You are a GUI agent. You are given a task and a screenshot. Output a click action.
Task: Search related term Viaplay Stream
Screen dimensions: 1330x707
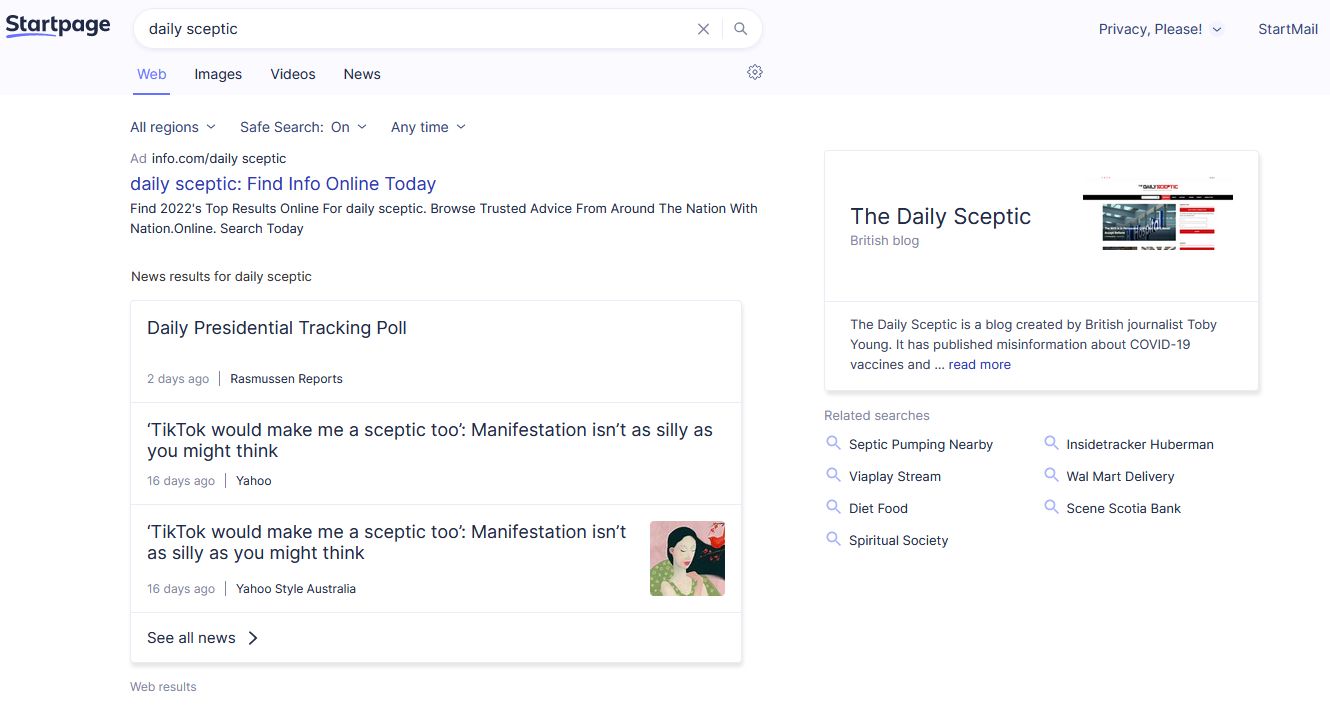(x=895, y=476)
